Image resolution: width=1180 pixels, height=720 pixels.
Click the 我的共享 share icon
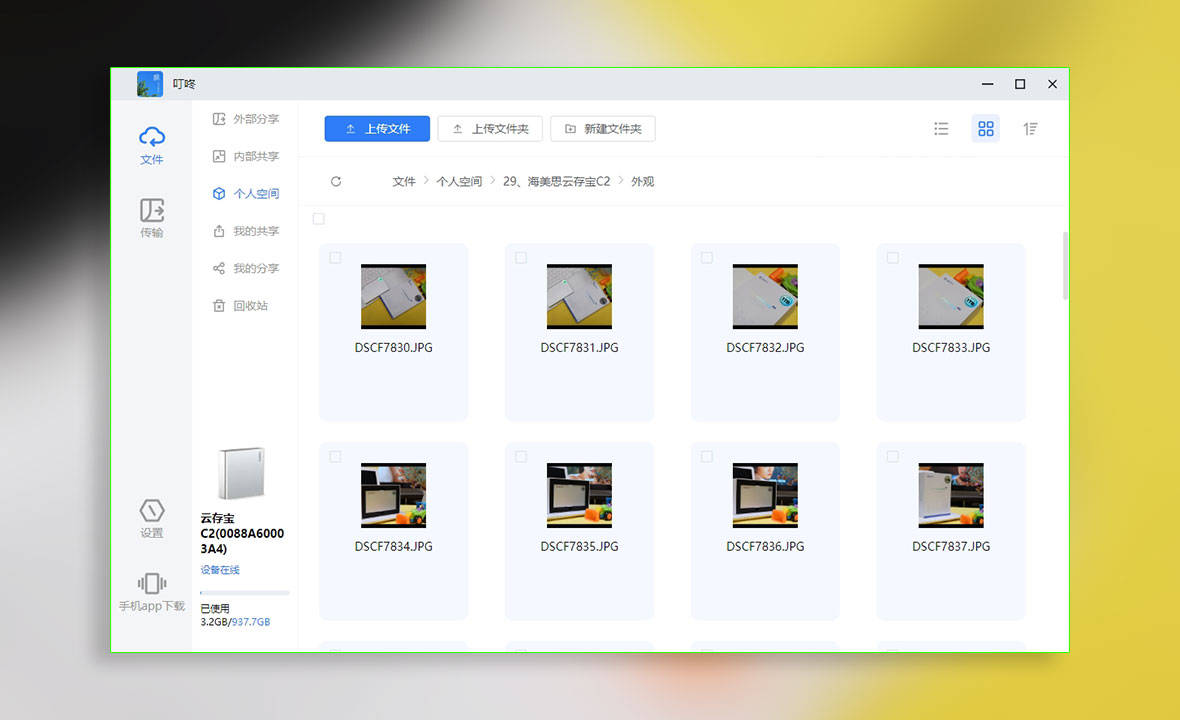[245, 231]
